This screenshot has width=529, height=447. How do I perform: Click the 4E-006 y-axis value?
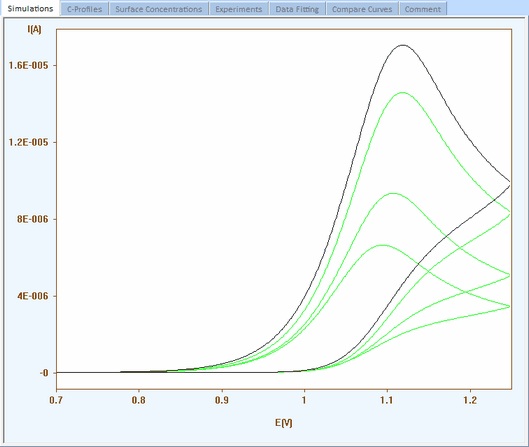(32, 296)
